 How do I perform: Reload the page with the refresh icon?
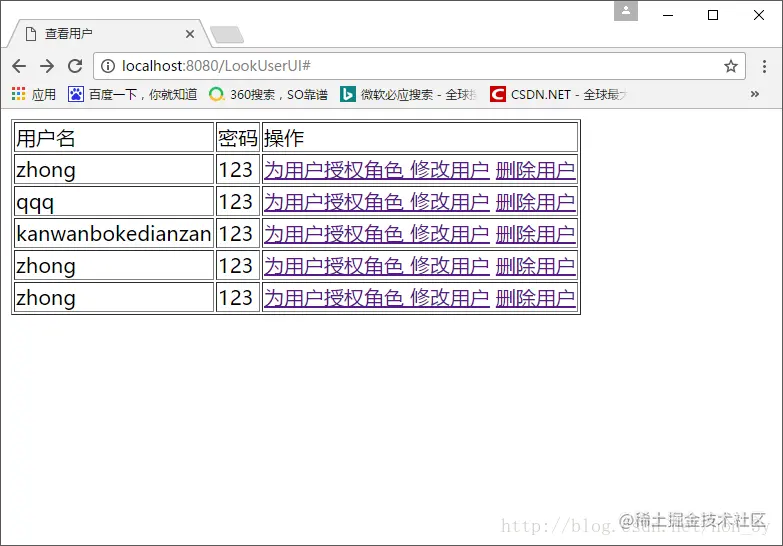(x=75, y=66)
